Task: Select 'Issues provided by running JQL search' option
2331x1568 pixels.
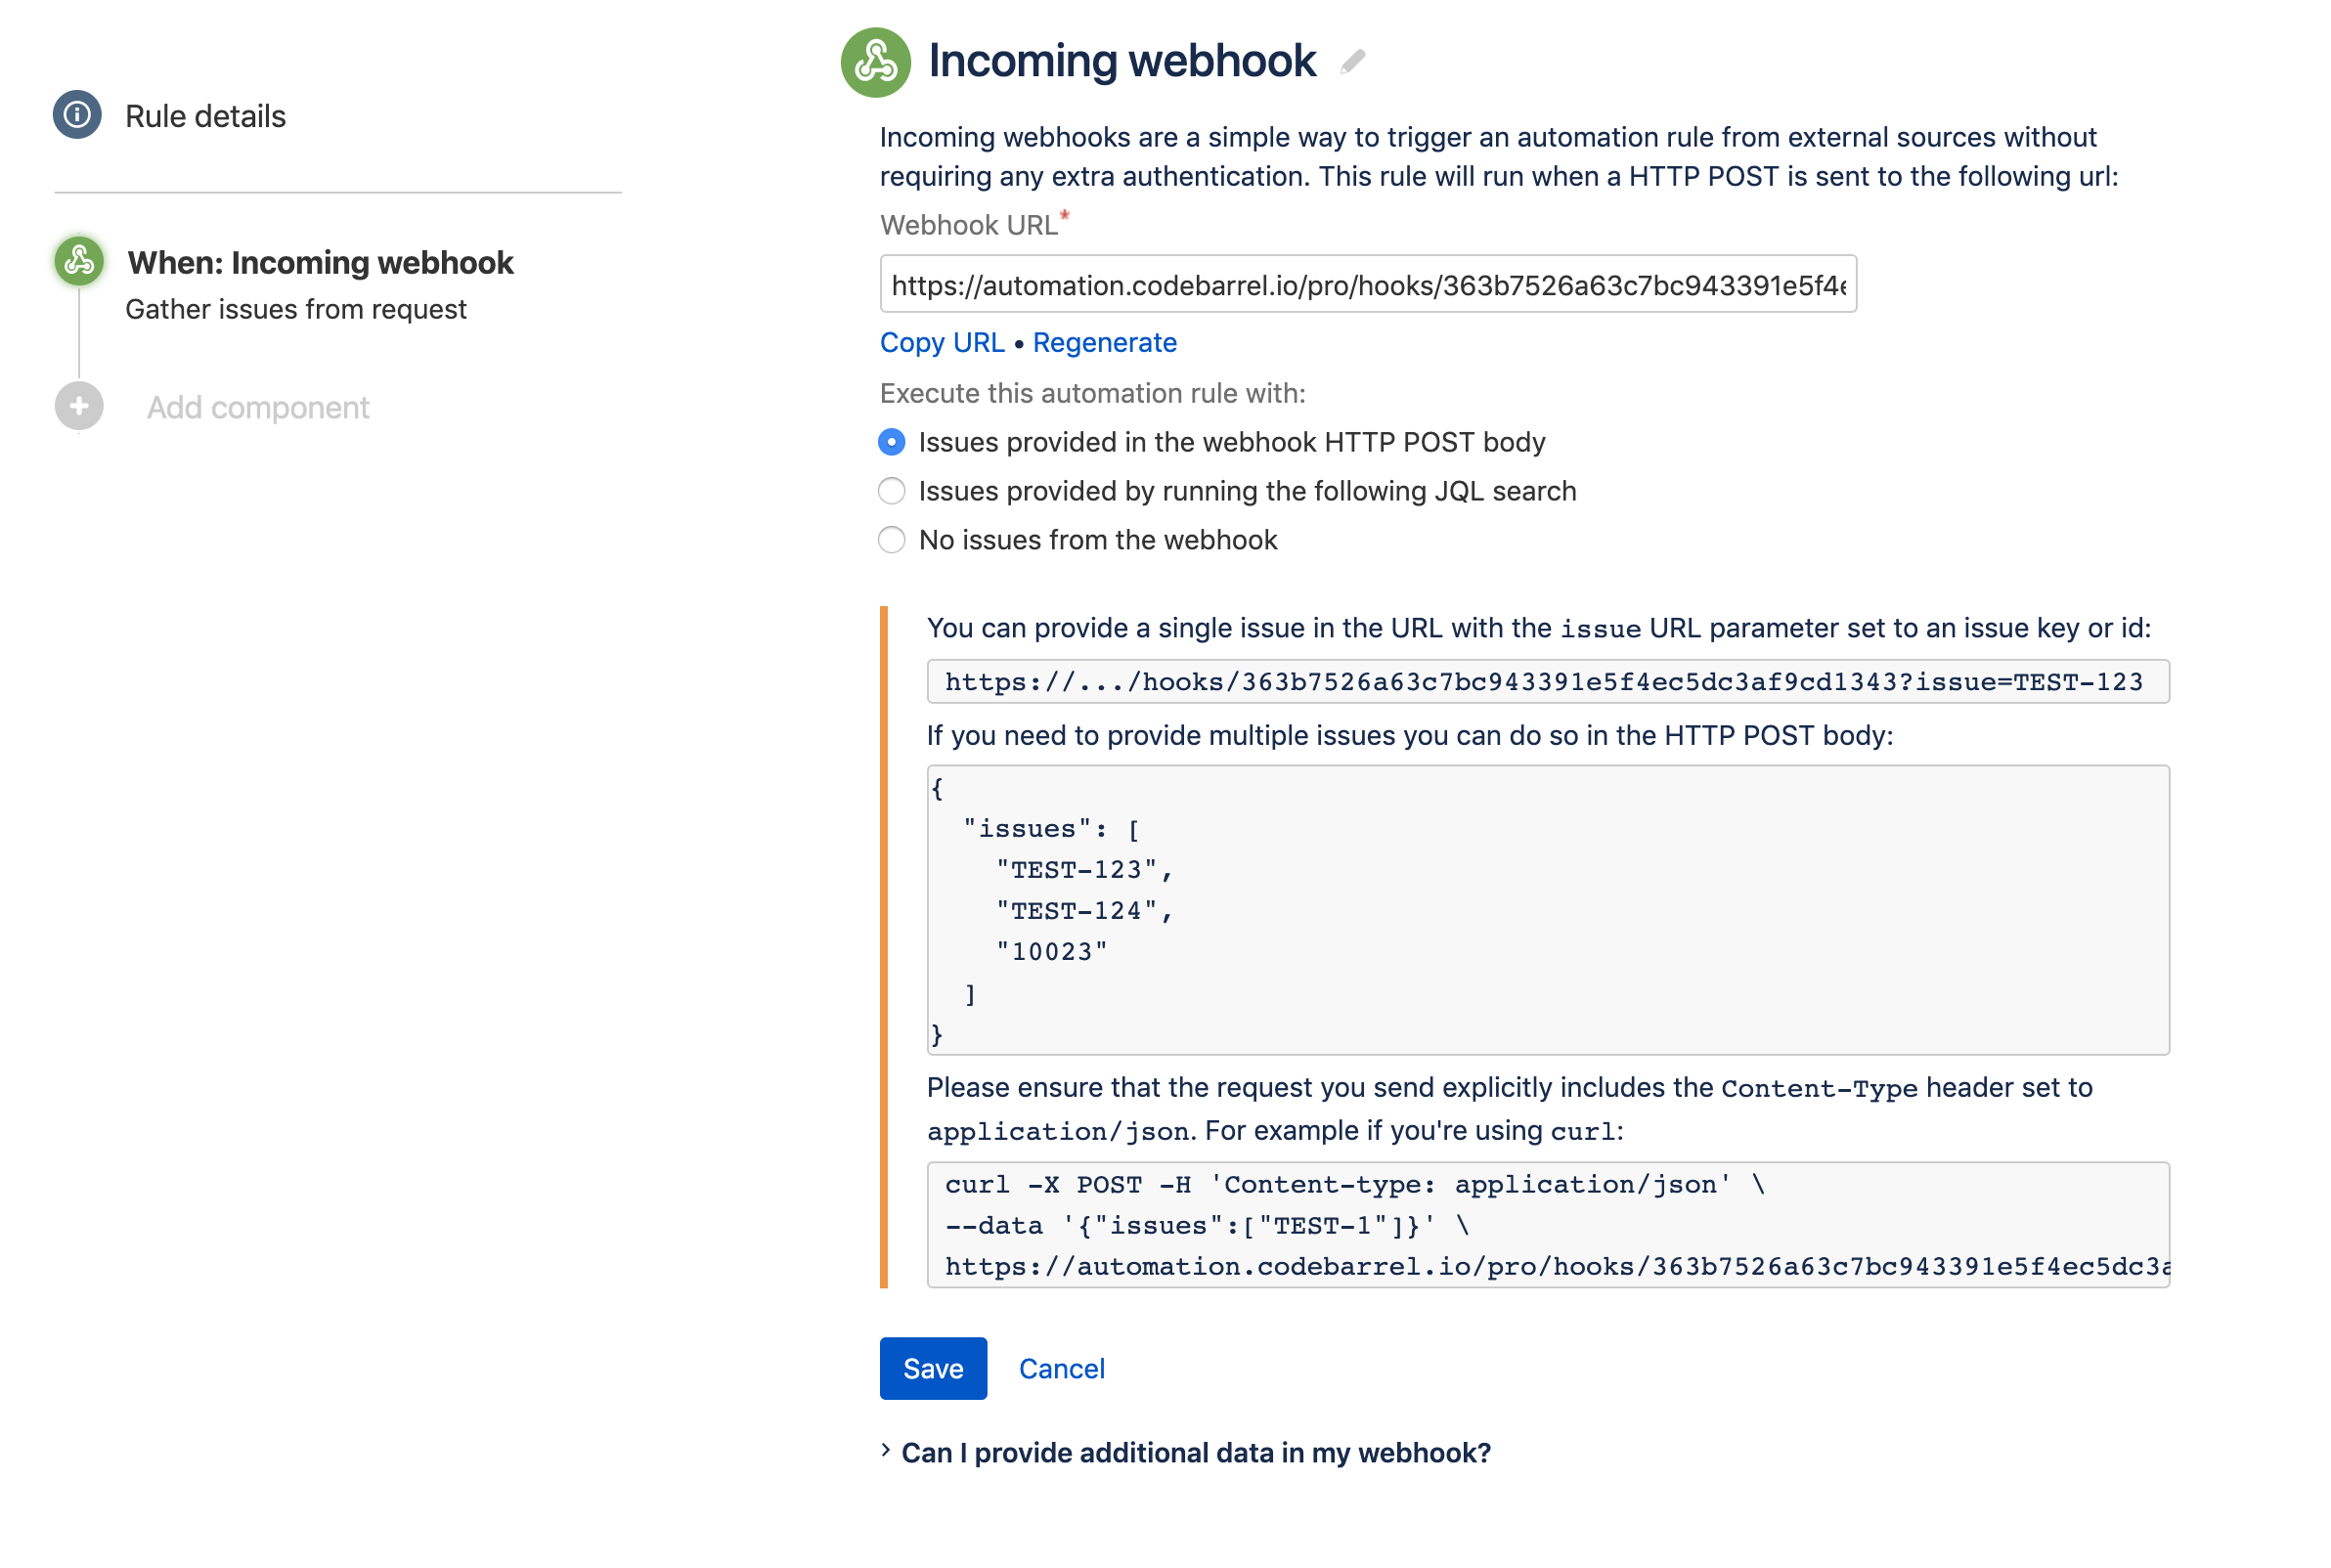Action: pos(891,491)
